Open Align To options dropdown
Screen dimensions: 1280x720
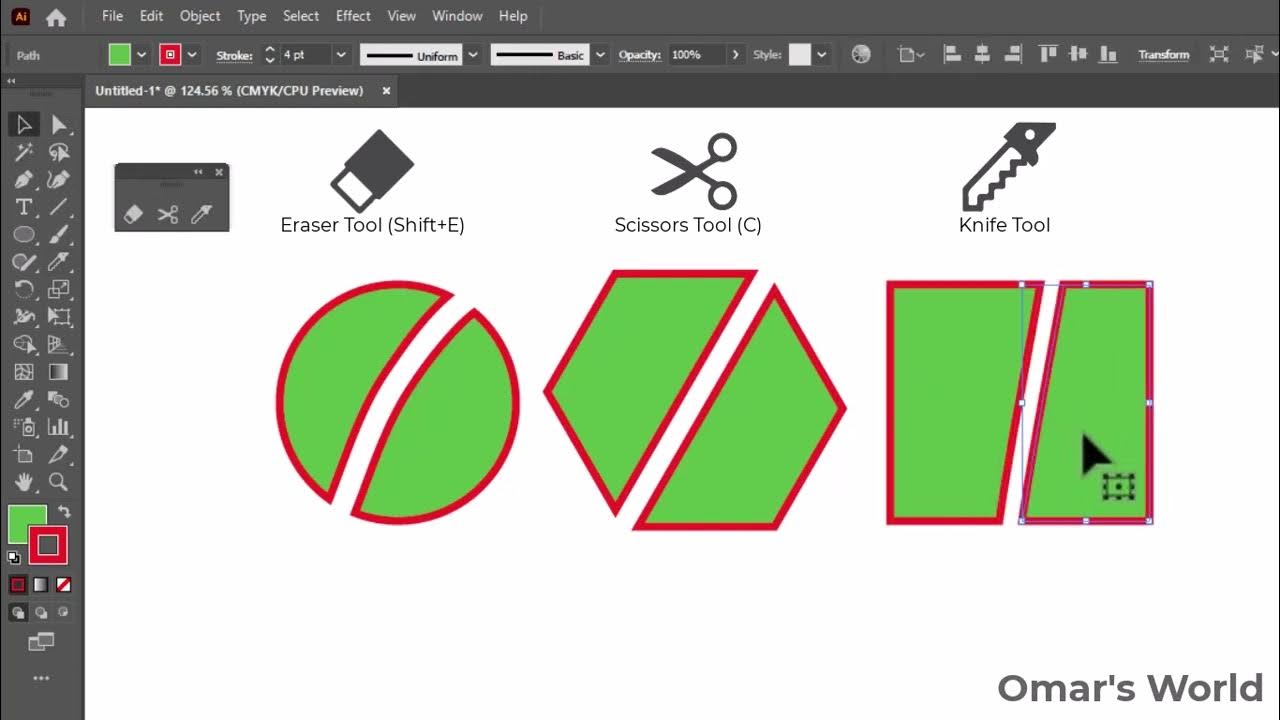[911, 55]
